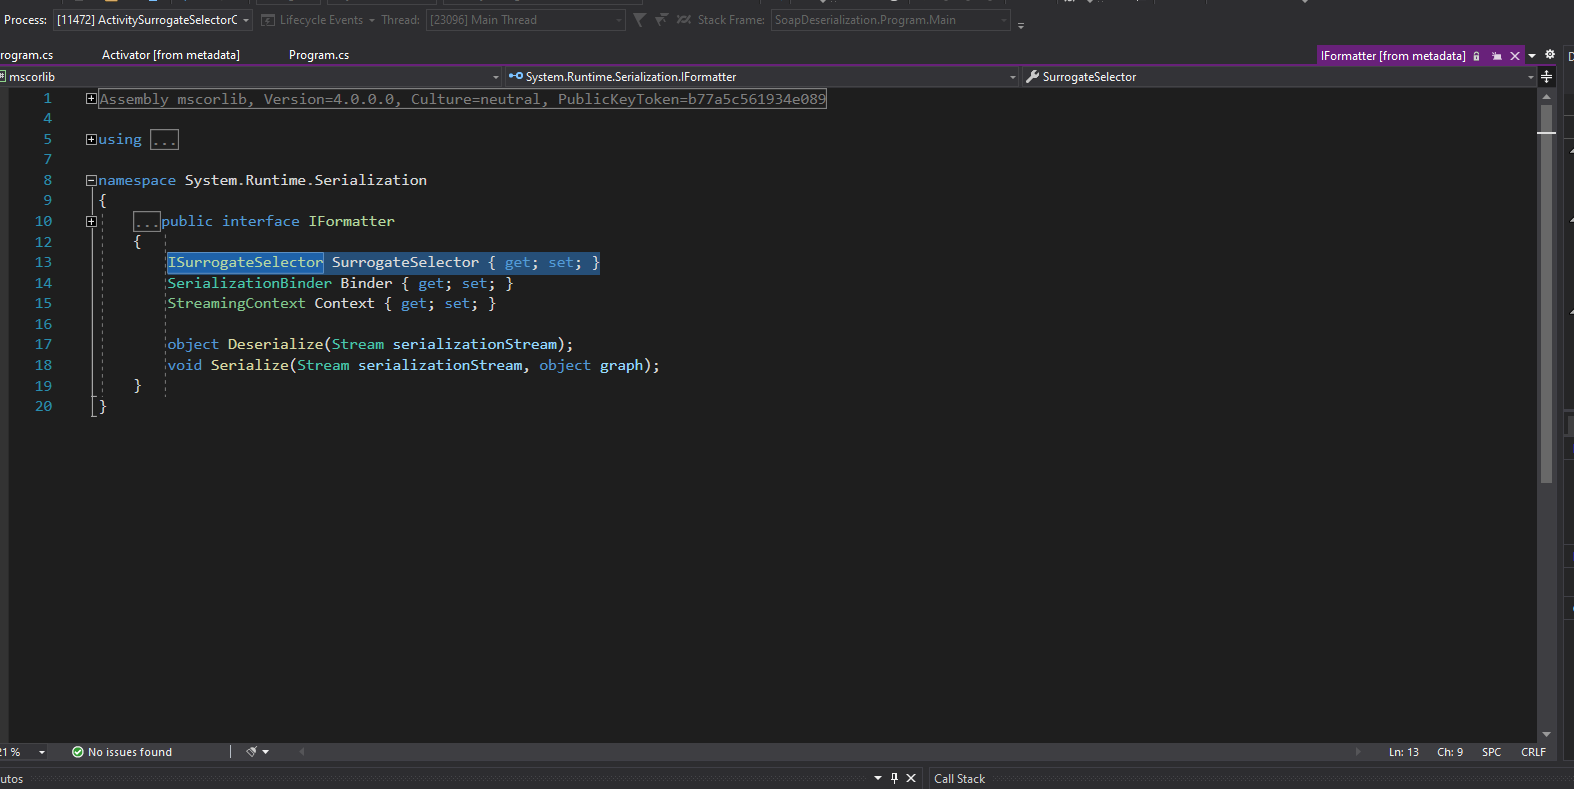Open the mscorlib project navigation dropdown

click(250, 77)
